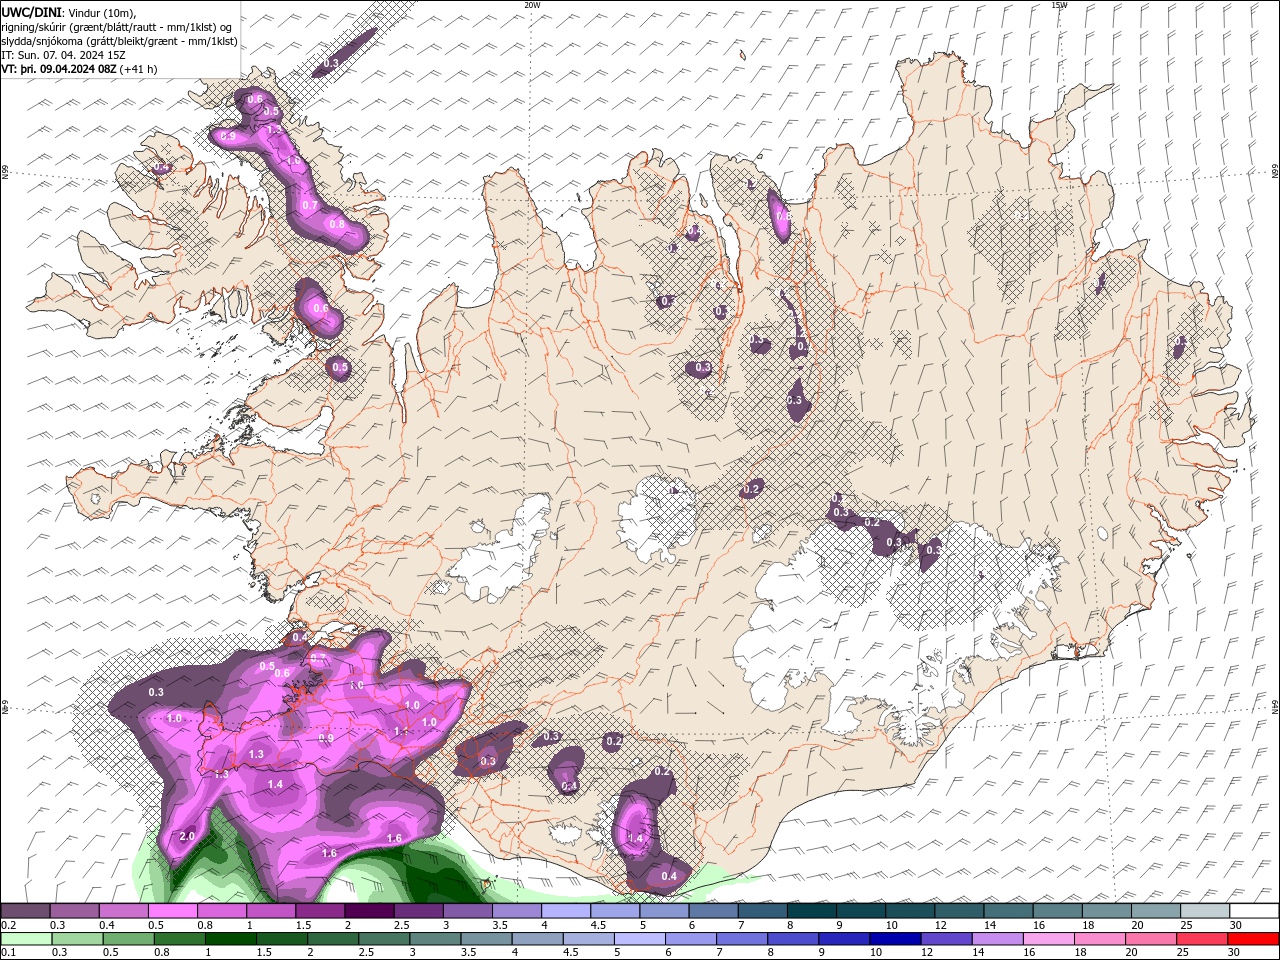Click the 0.2 label in the purple legend
Screen dimensions: 1280x960
[x=8, y=925]
